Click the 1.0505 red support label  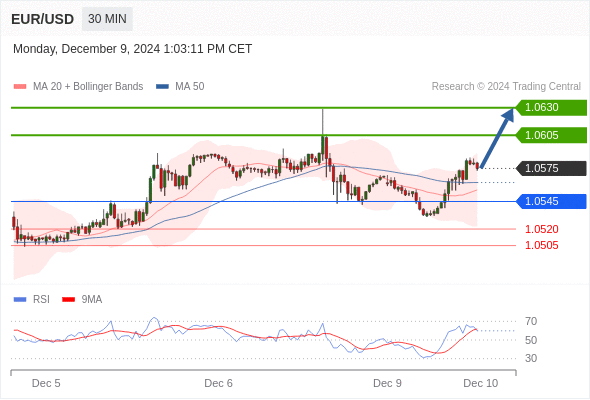(x=542, y=246)
